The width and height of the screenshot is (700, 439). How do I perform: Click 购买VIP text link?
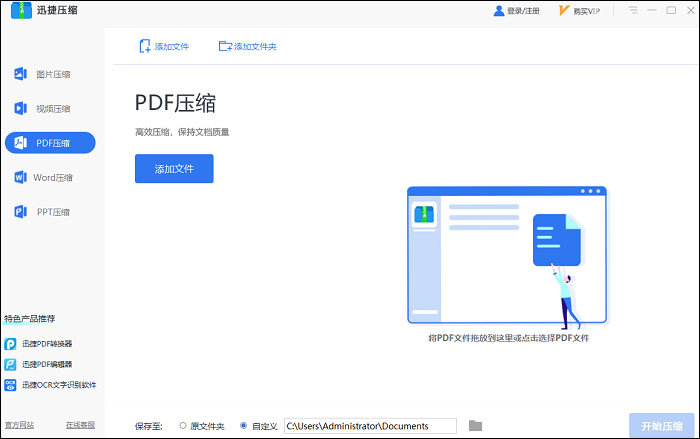click(x=587, y=11)
